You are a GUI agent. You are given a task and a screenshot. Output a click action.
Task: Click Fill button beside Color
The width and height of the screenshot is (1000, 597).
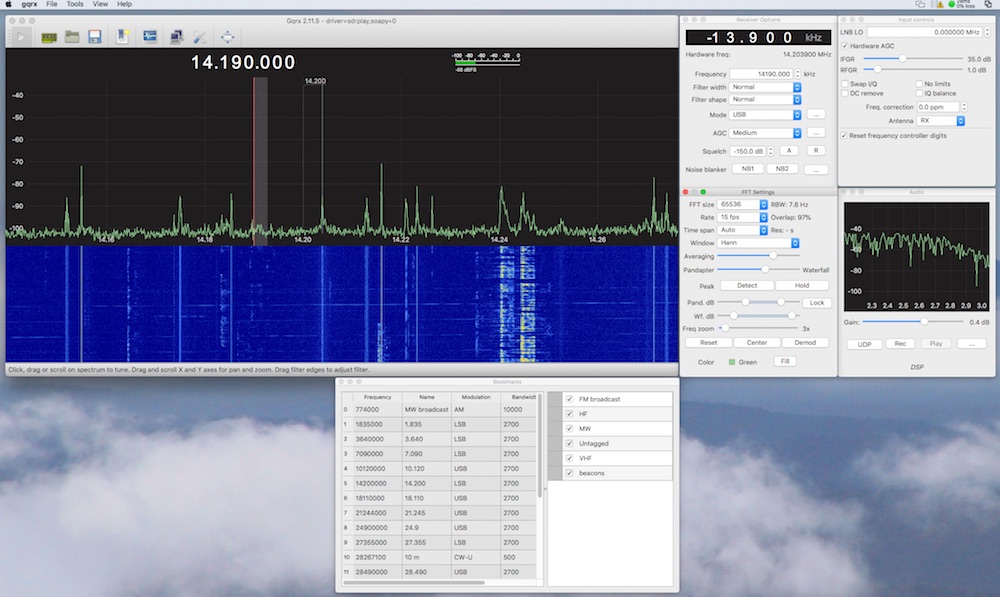(785, 362)
